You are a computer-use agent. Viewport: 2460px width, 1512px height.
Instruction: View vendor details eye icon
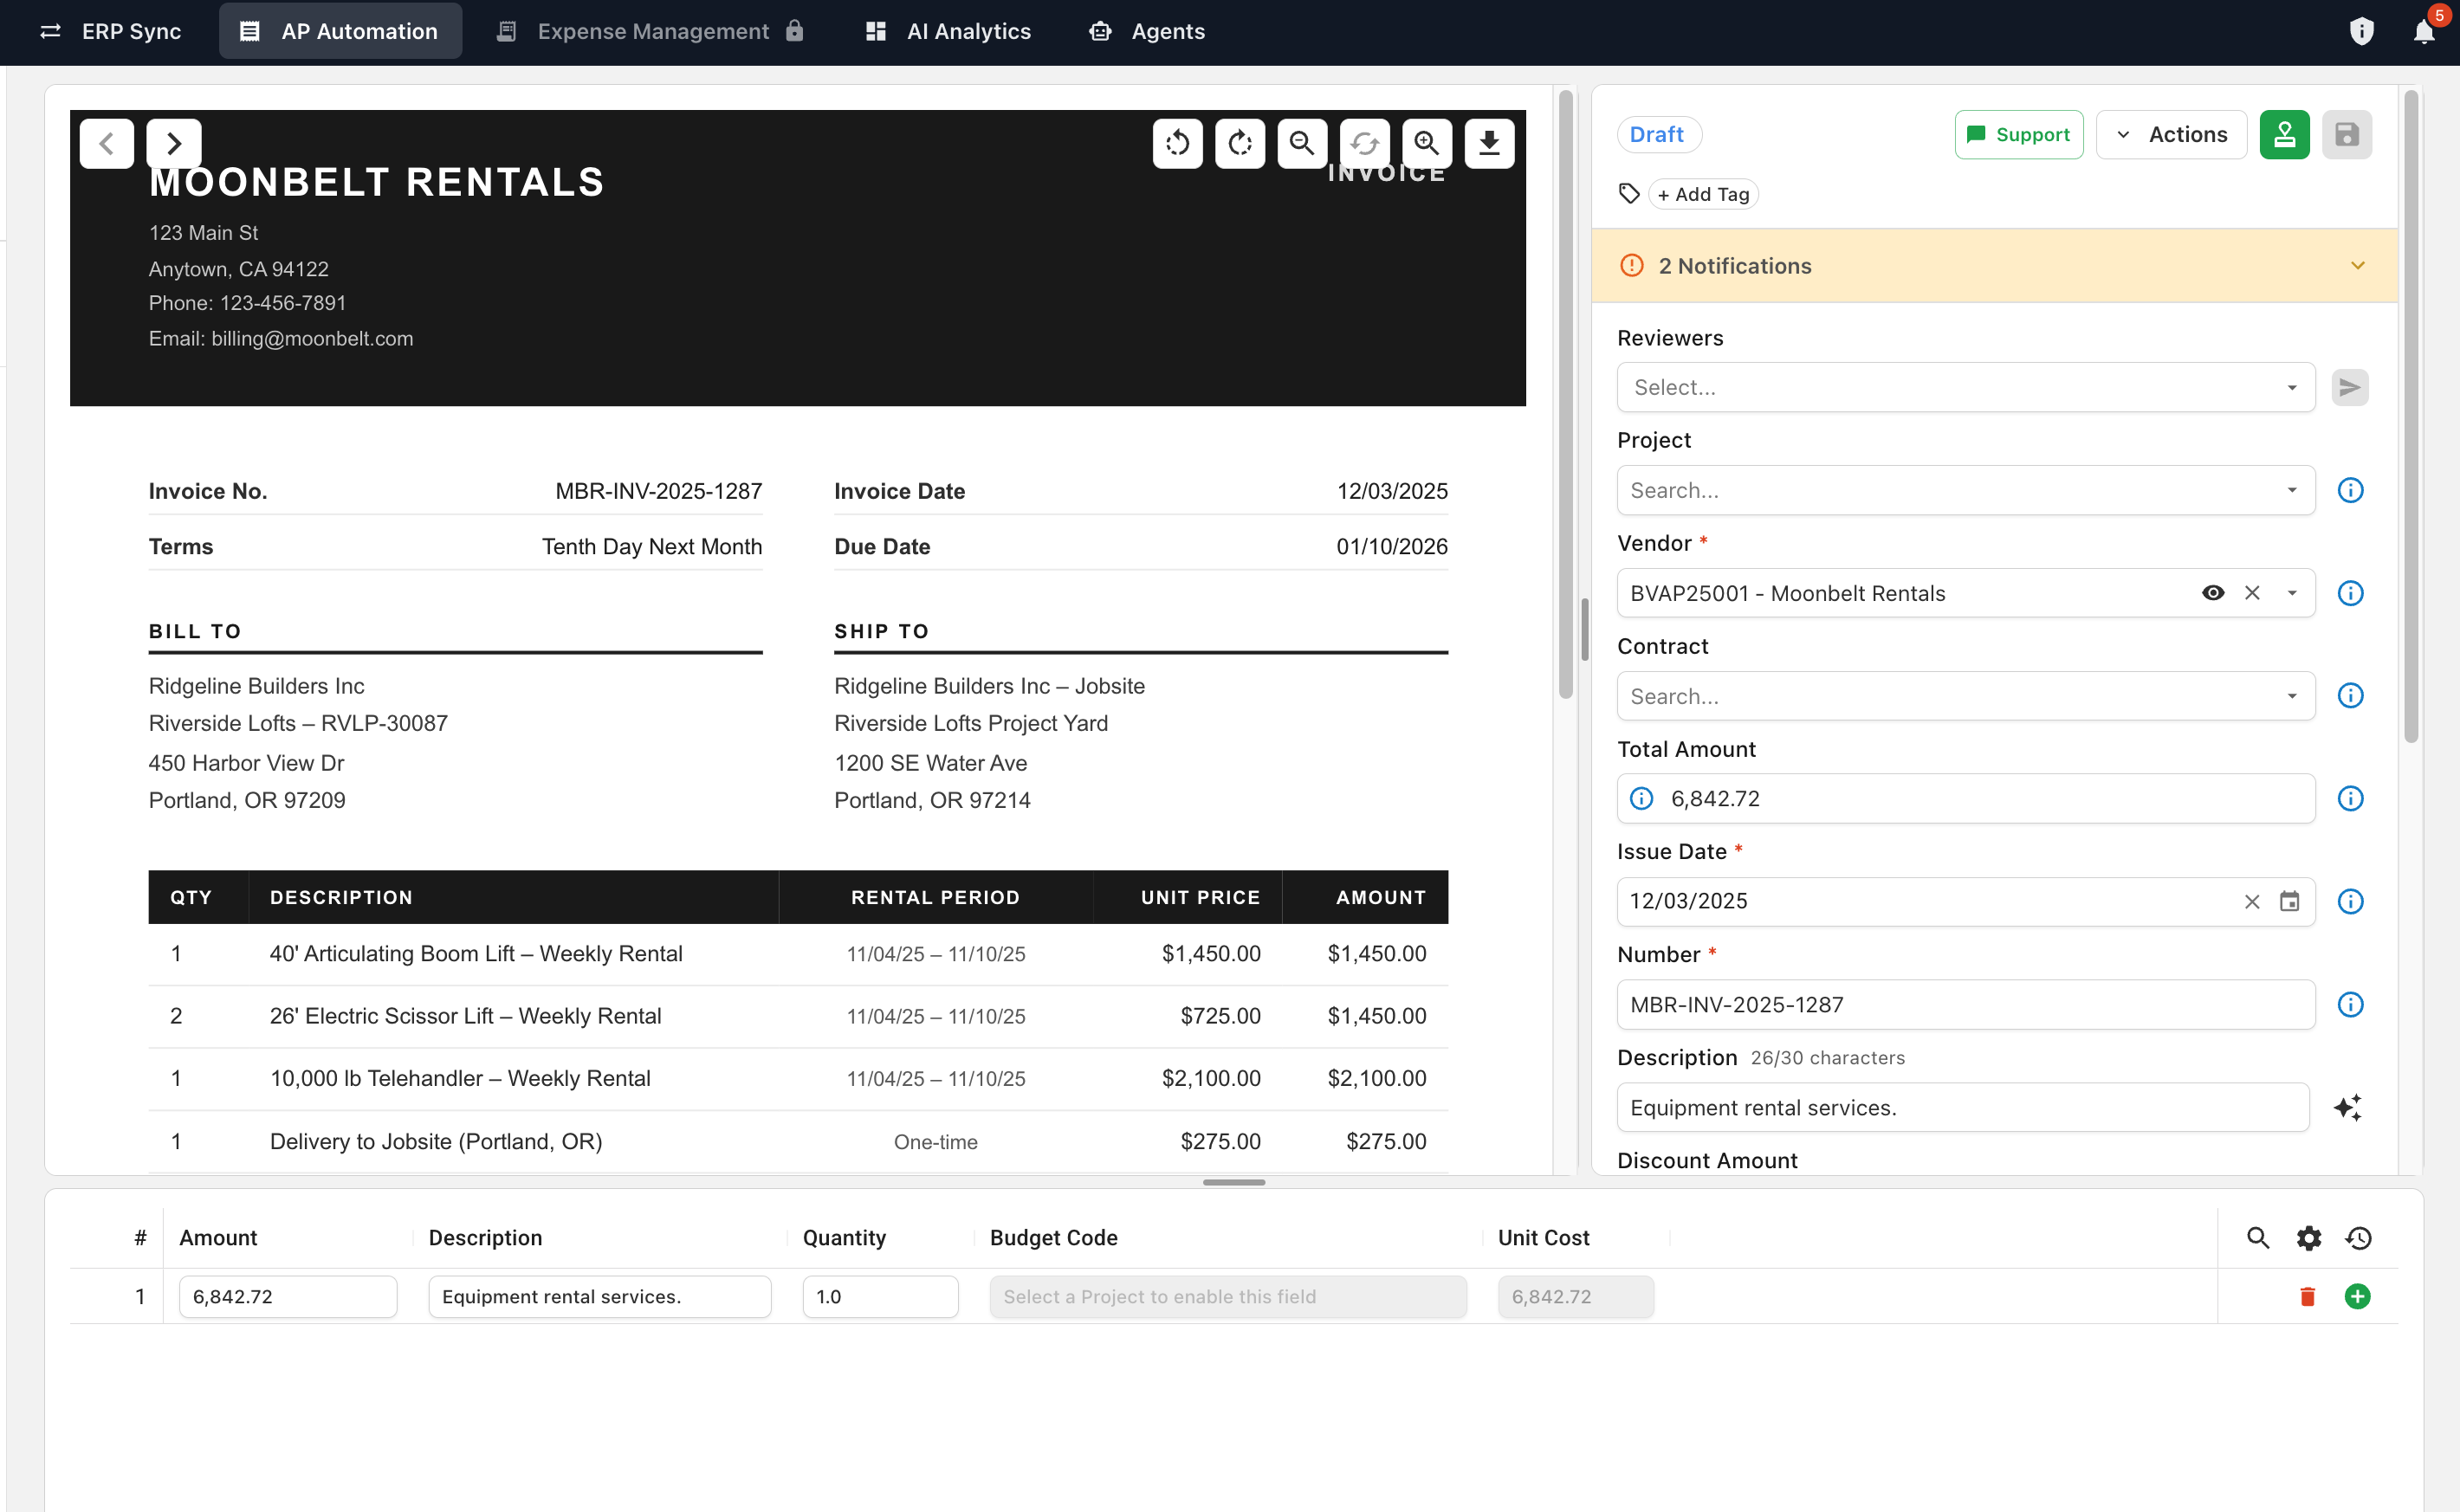pyautogui.click(x=2213, y=594)
